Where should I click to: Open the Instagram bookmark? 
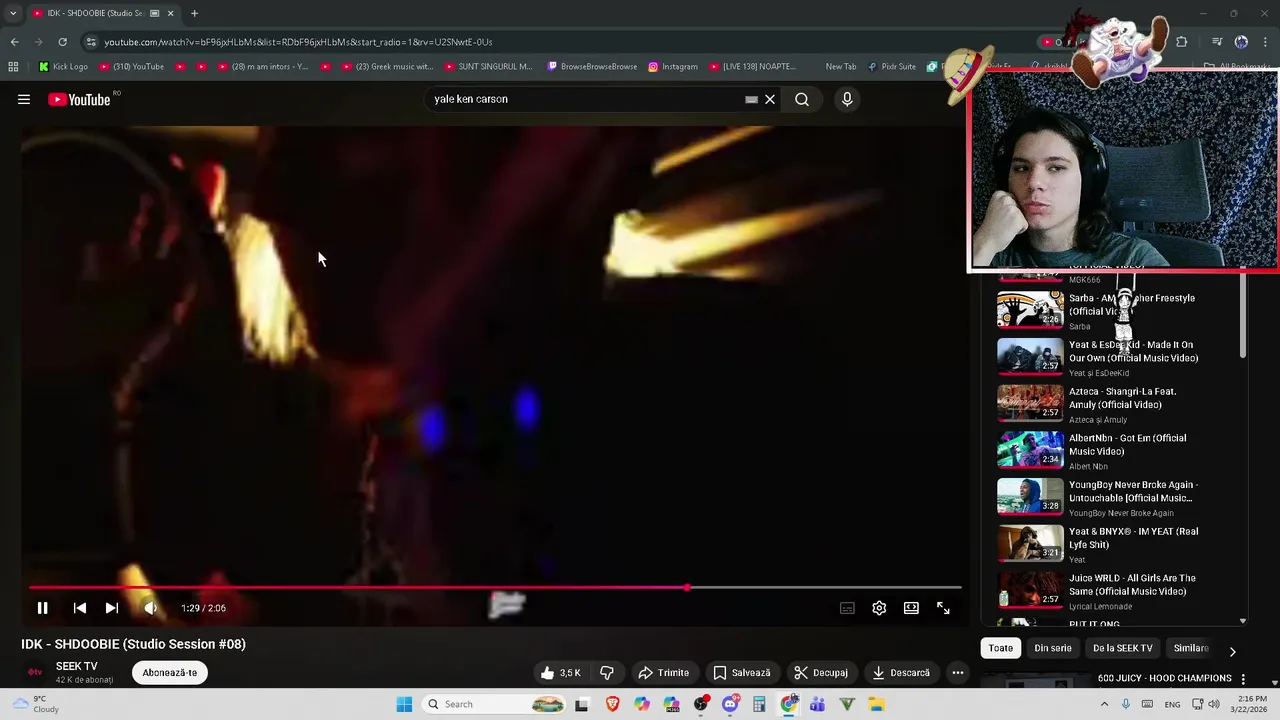click(x=673, y=67)
